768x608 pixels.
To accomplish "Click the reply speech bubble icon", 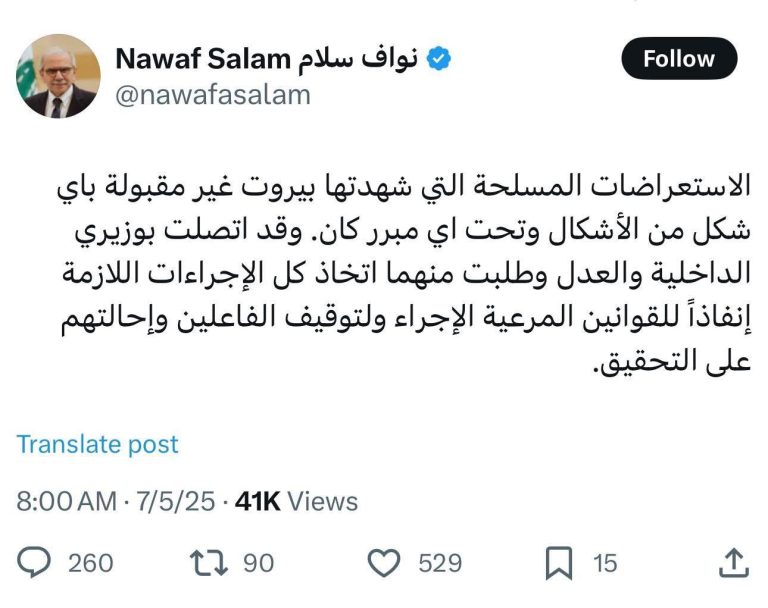I will click(34, 562).
